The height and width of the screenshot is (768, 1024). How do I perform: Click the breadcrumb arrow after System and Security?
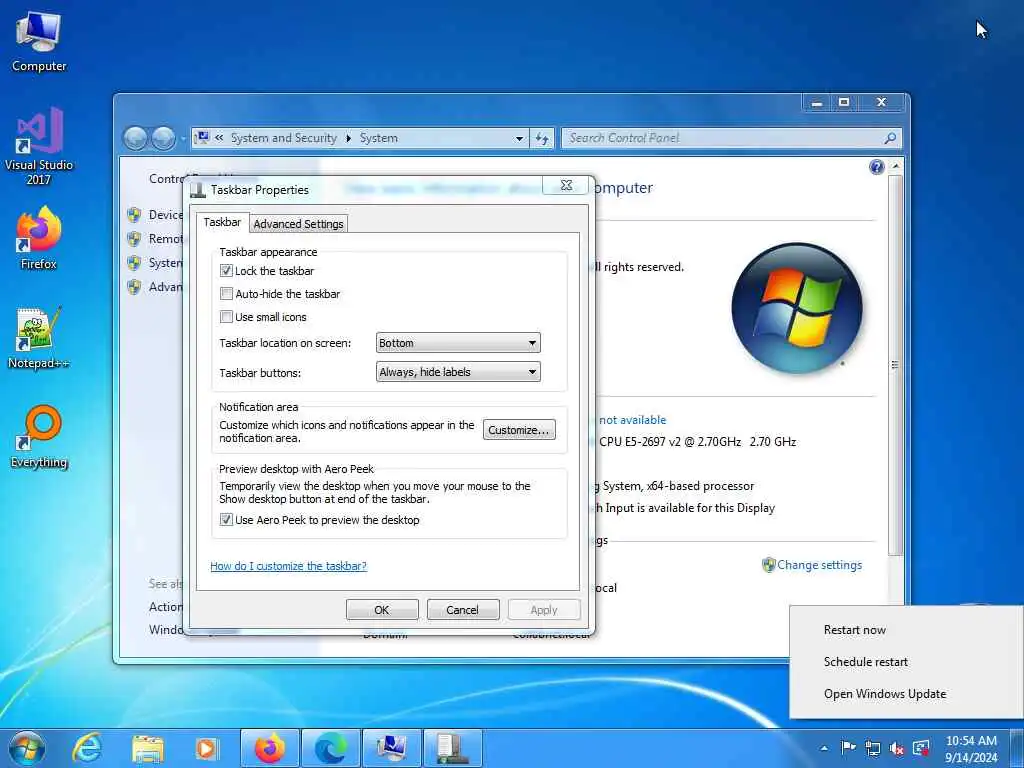(x=348, y=138)
